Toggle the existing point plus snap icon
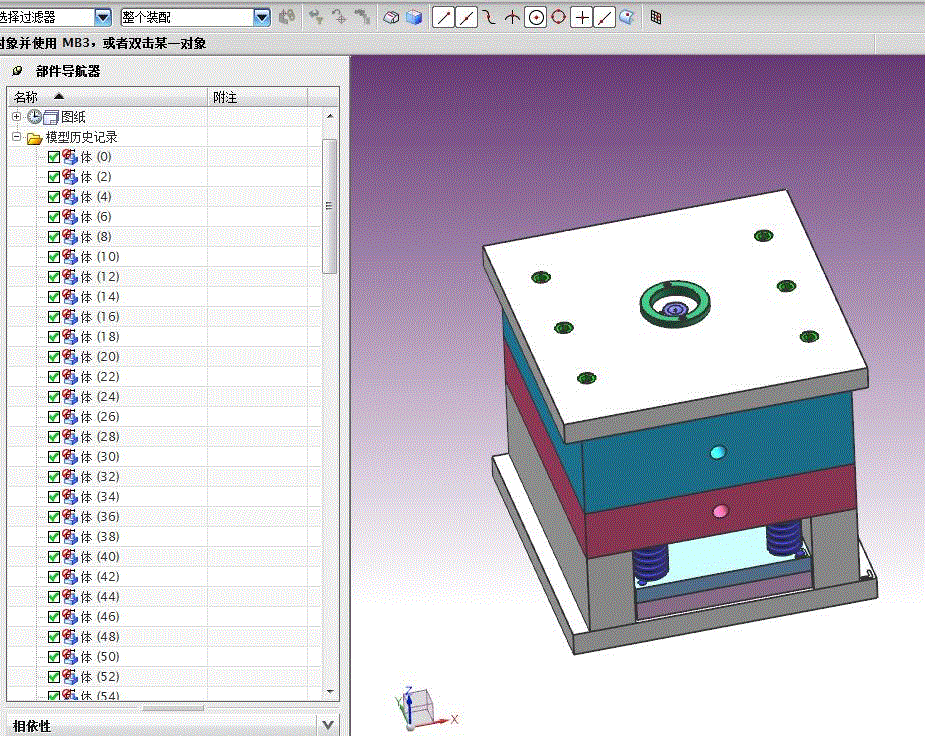This screenshot has height=736, width=925. click(582, 18)
